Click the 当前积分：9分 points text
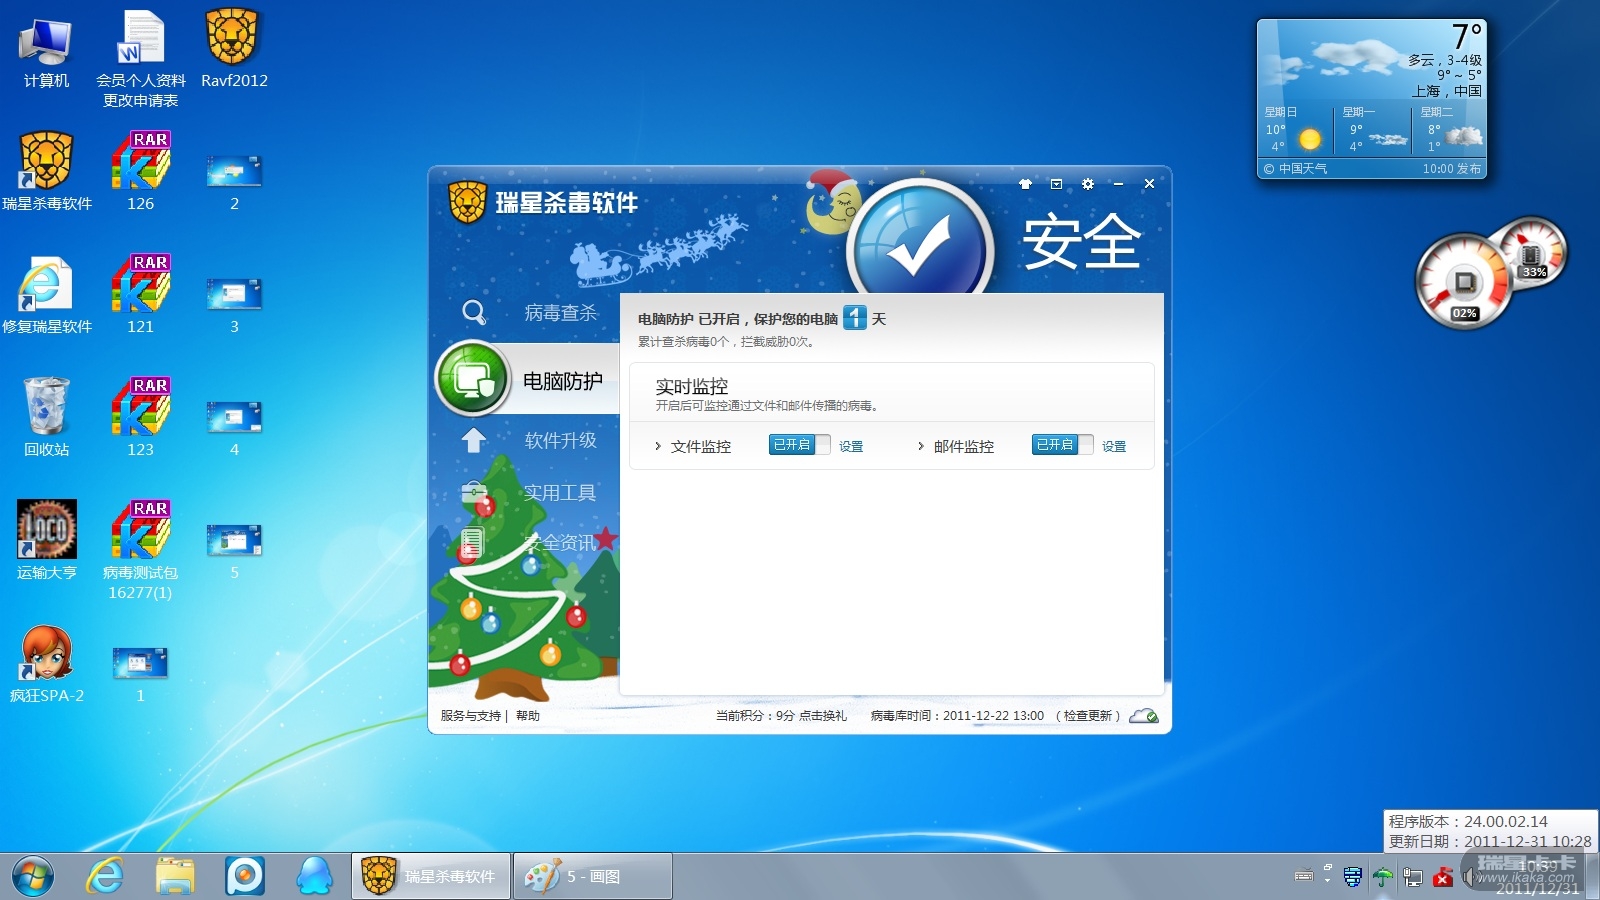 click(755, 716)
